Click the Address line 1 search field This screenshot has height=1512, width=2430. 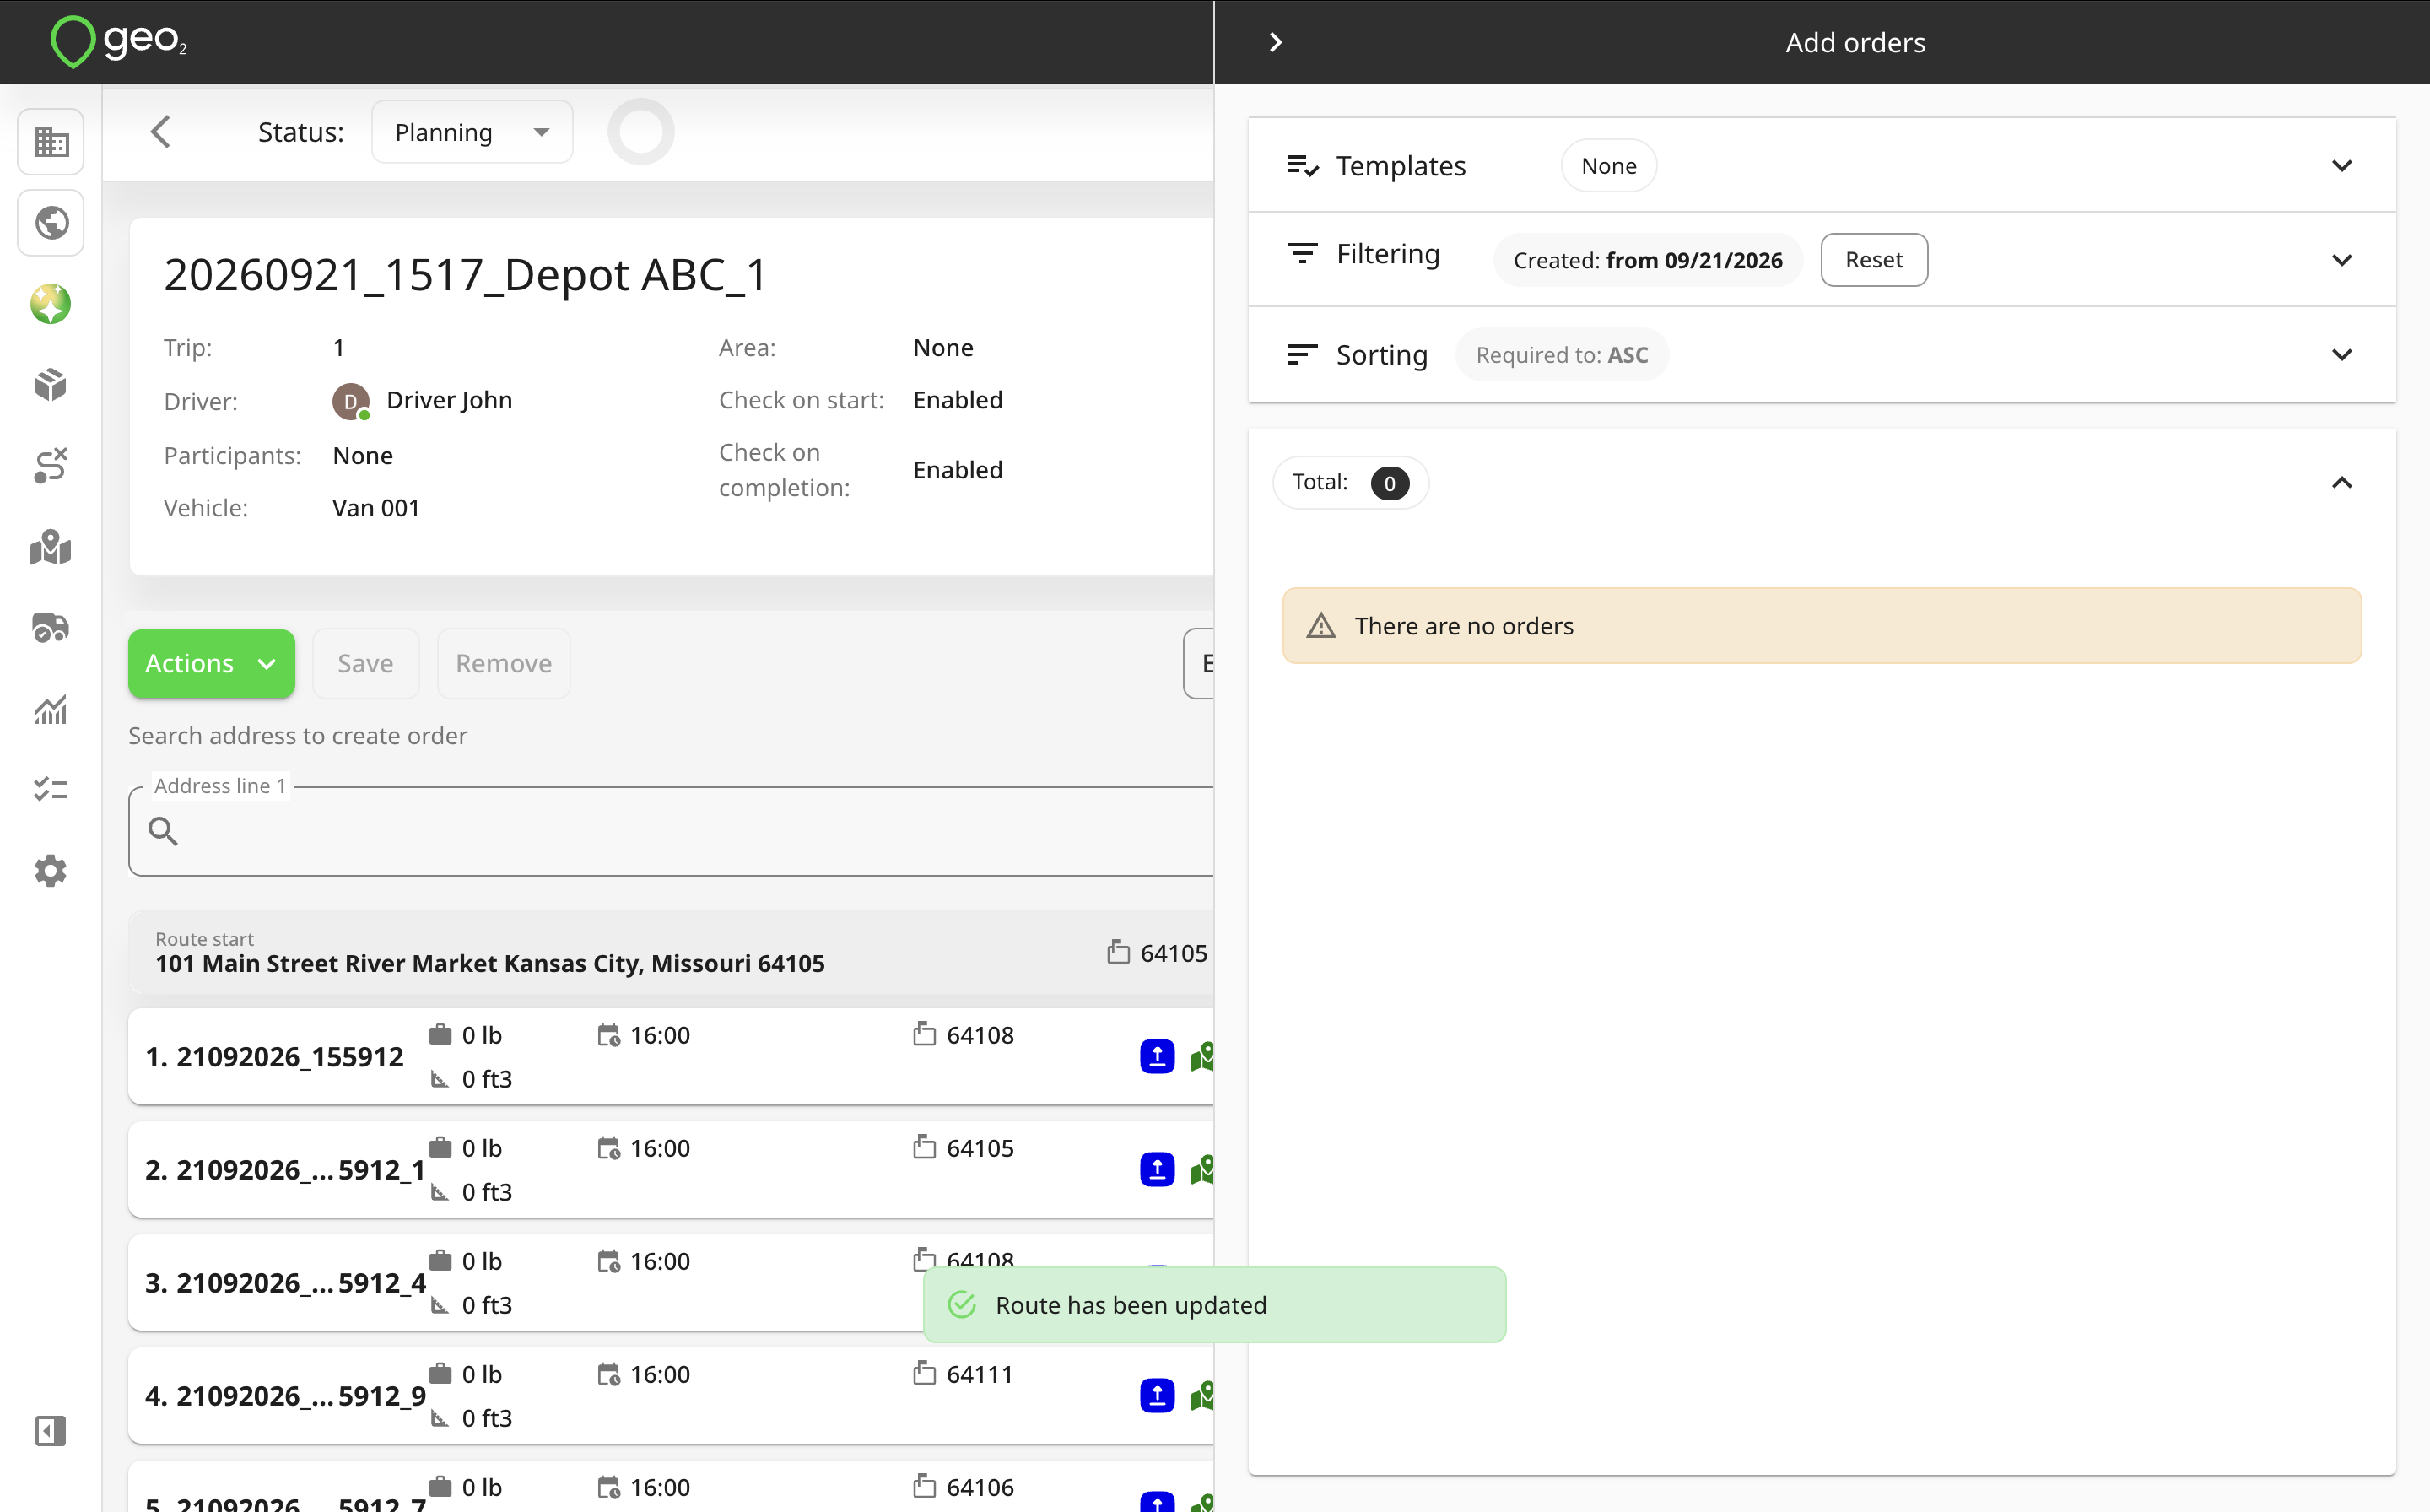[671, 831]
